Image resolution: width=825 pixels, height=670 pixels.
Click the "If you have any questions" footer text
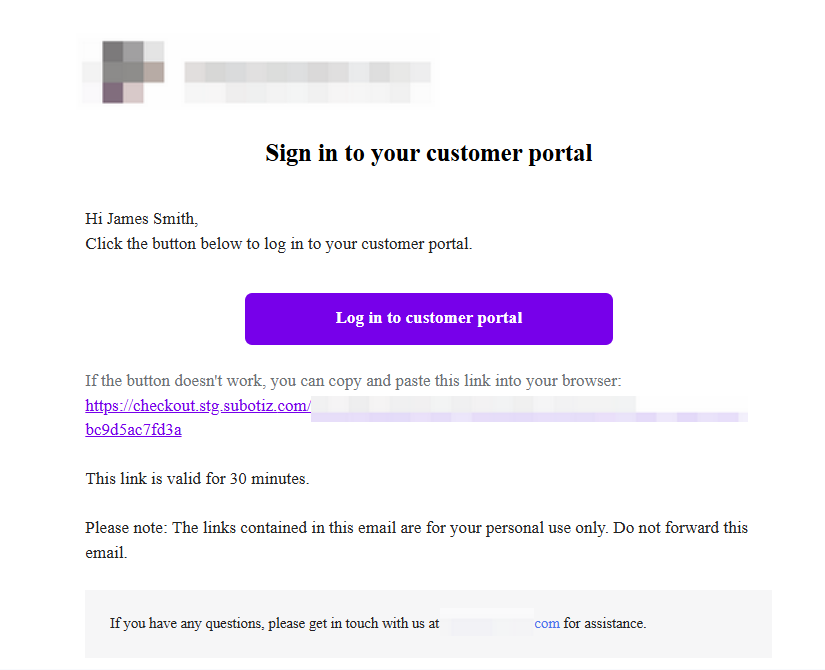[274, 624]
